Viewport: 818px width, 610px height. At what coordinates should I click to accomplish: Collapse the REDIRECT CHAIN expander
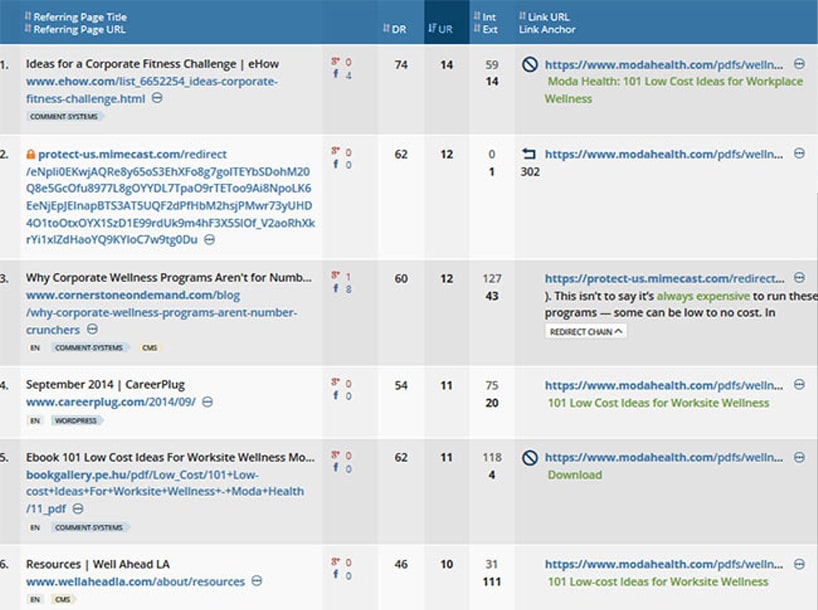[x=586, y=332]
